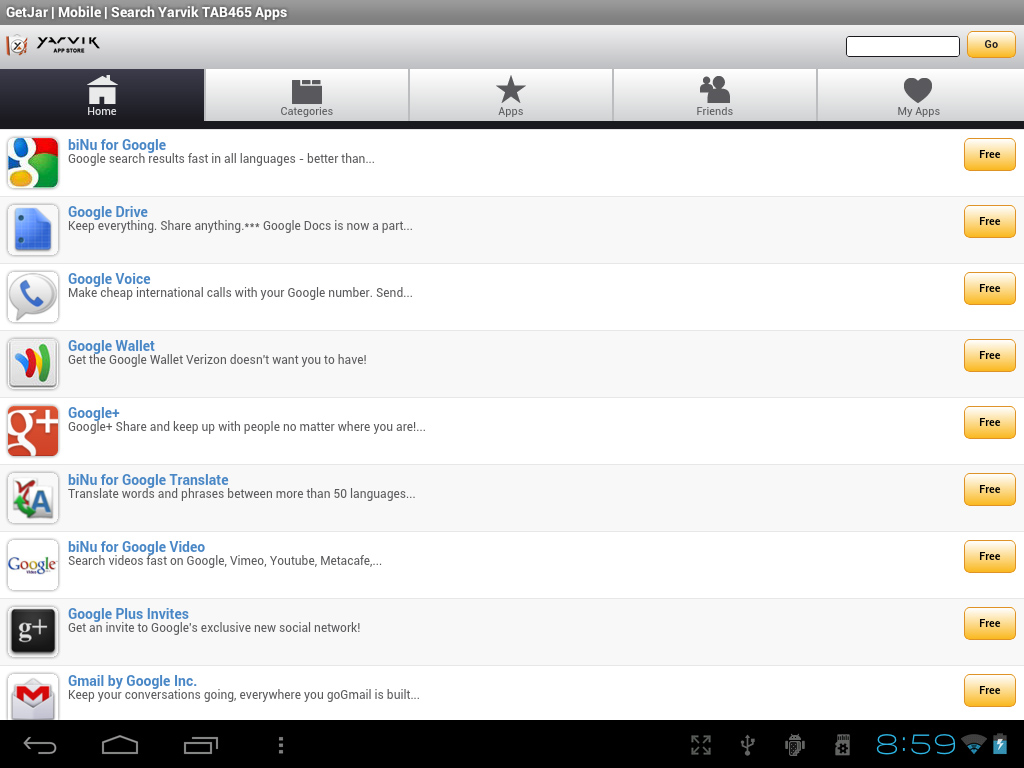Tap the battery charging indicator

coord(1000,744)
